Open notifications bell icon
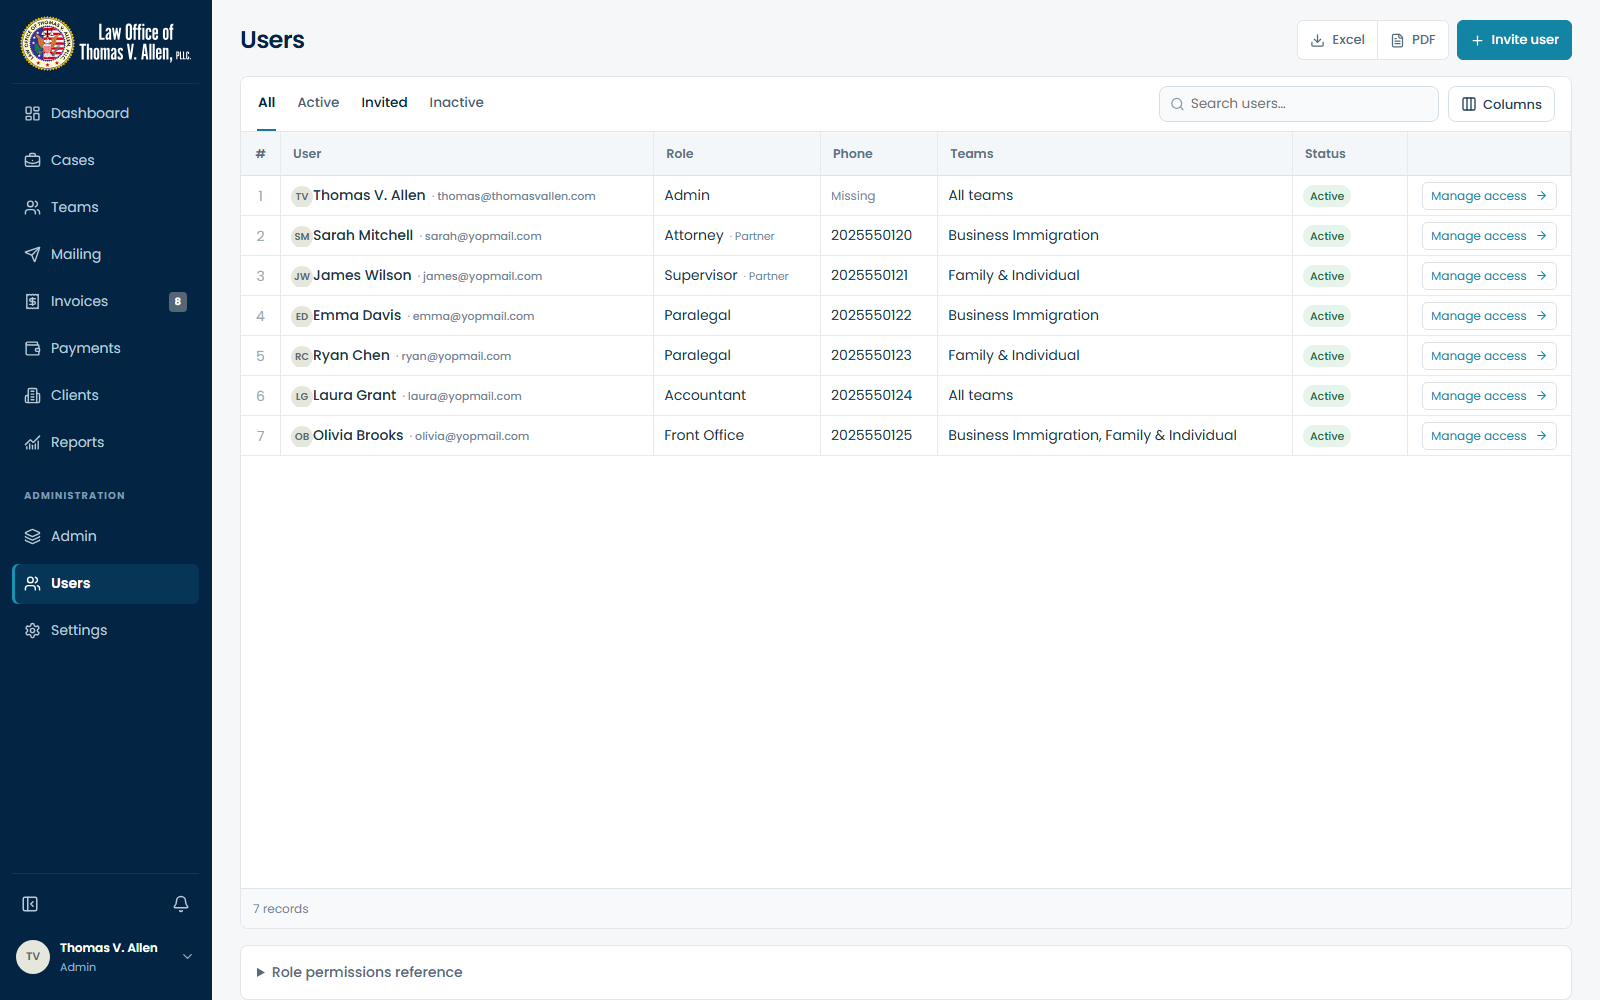 point(181,904)
